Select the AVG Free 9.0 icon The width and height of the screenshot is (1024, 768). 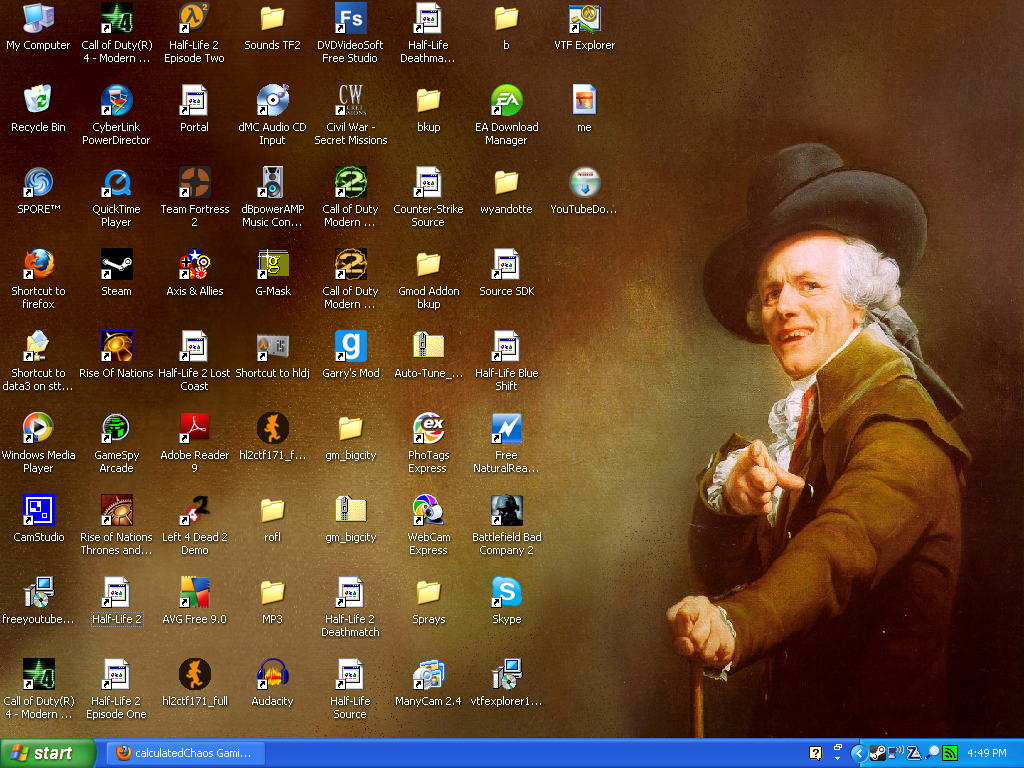[x=194, y=593]
